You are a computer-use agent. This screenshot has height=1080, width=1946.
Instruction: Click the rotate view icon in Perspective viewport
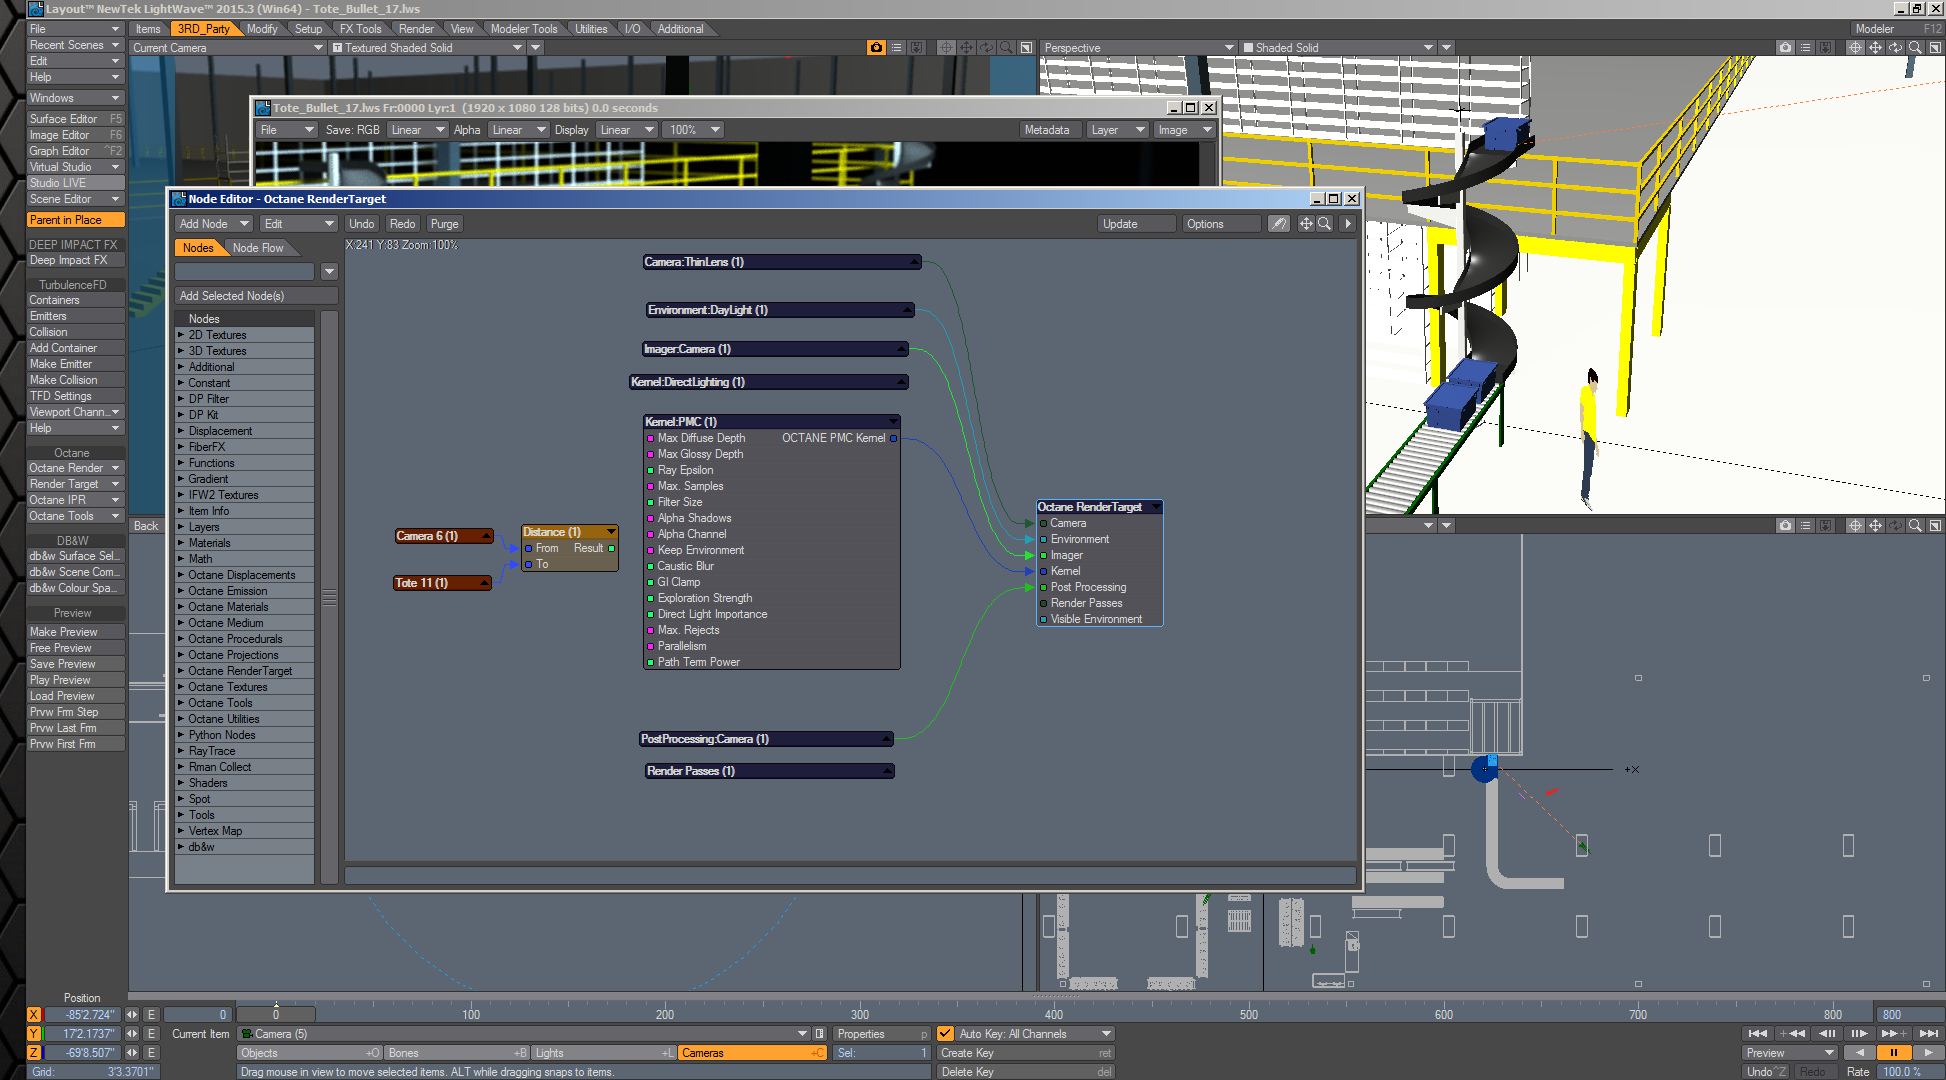(1895, 48)
